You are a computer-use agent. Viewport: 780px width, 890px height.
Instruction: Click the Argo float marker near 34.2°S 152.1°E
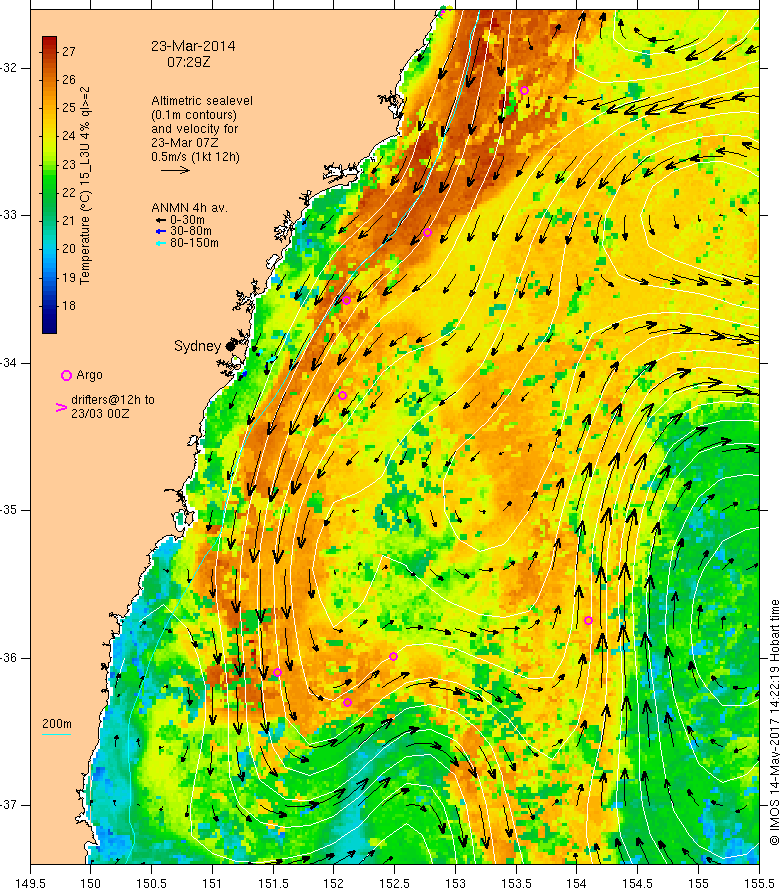pos(342,395)
